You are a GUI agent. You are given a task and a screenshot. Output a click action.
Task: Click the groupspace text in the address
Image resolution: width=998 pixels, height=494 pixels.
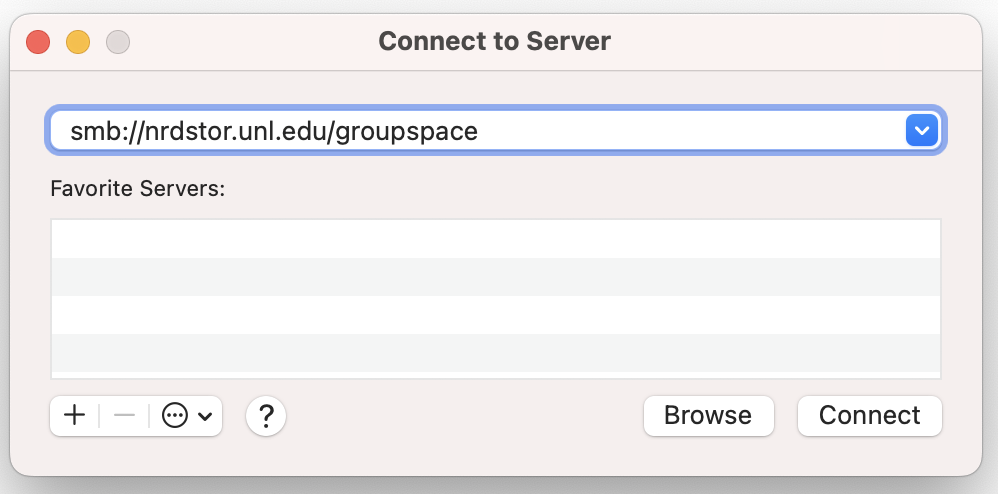pos(406,131)
